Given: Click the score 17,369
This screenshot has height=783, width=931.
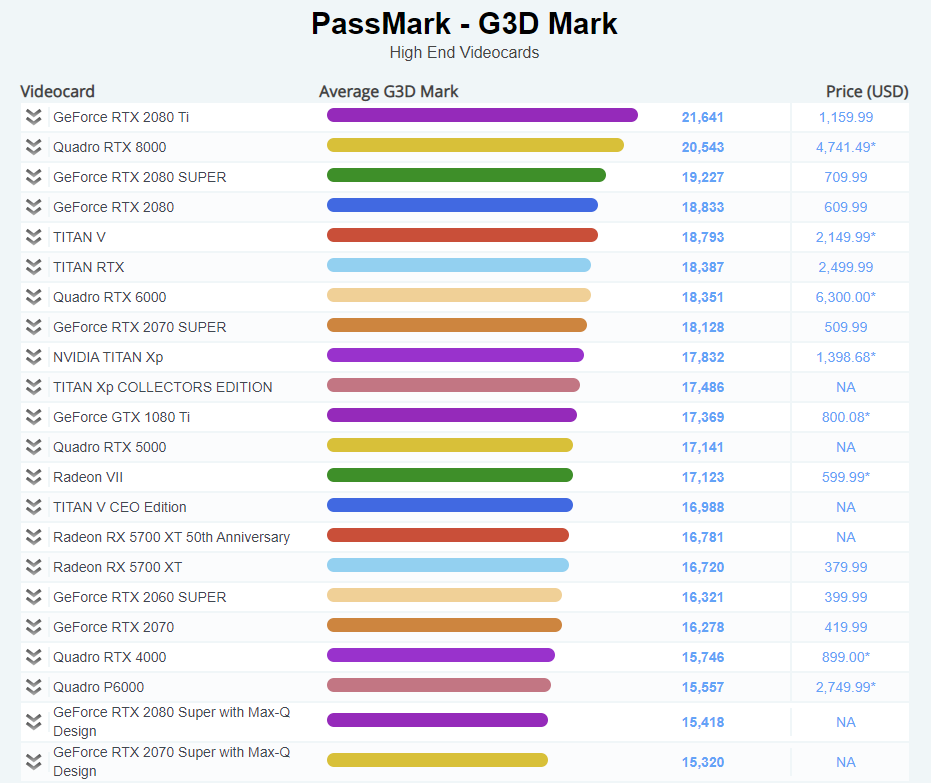Looking at the screenshot, I should (x=702, y=417).
